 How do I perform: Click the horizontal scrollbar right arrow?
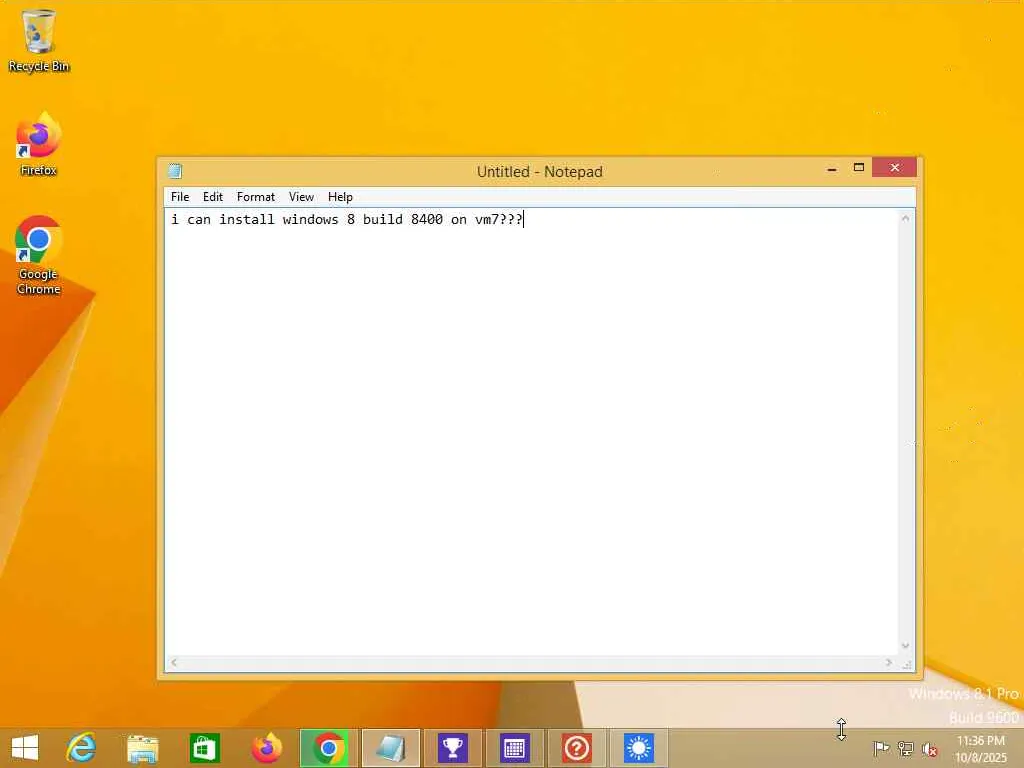(888, 662)
